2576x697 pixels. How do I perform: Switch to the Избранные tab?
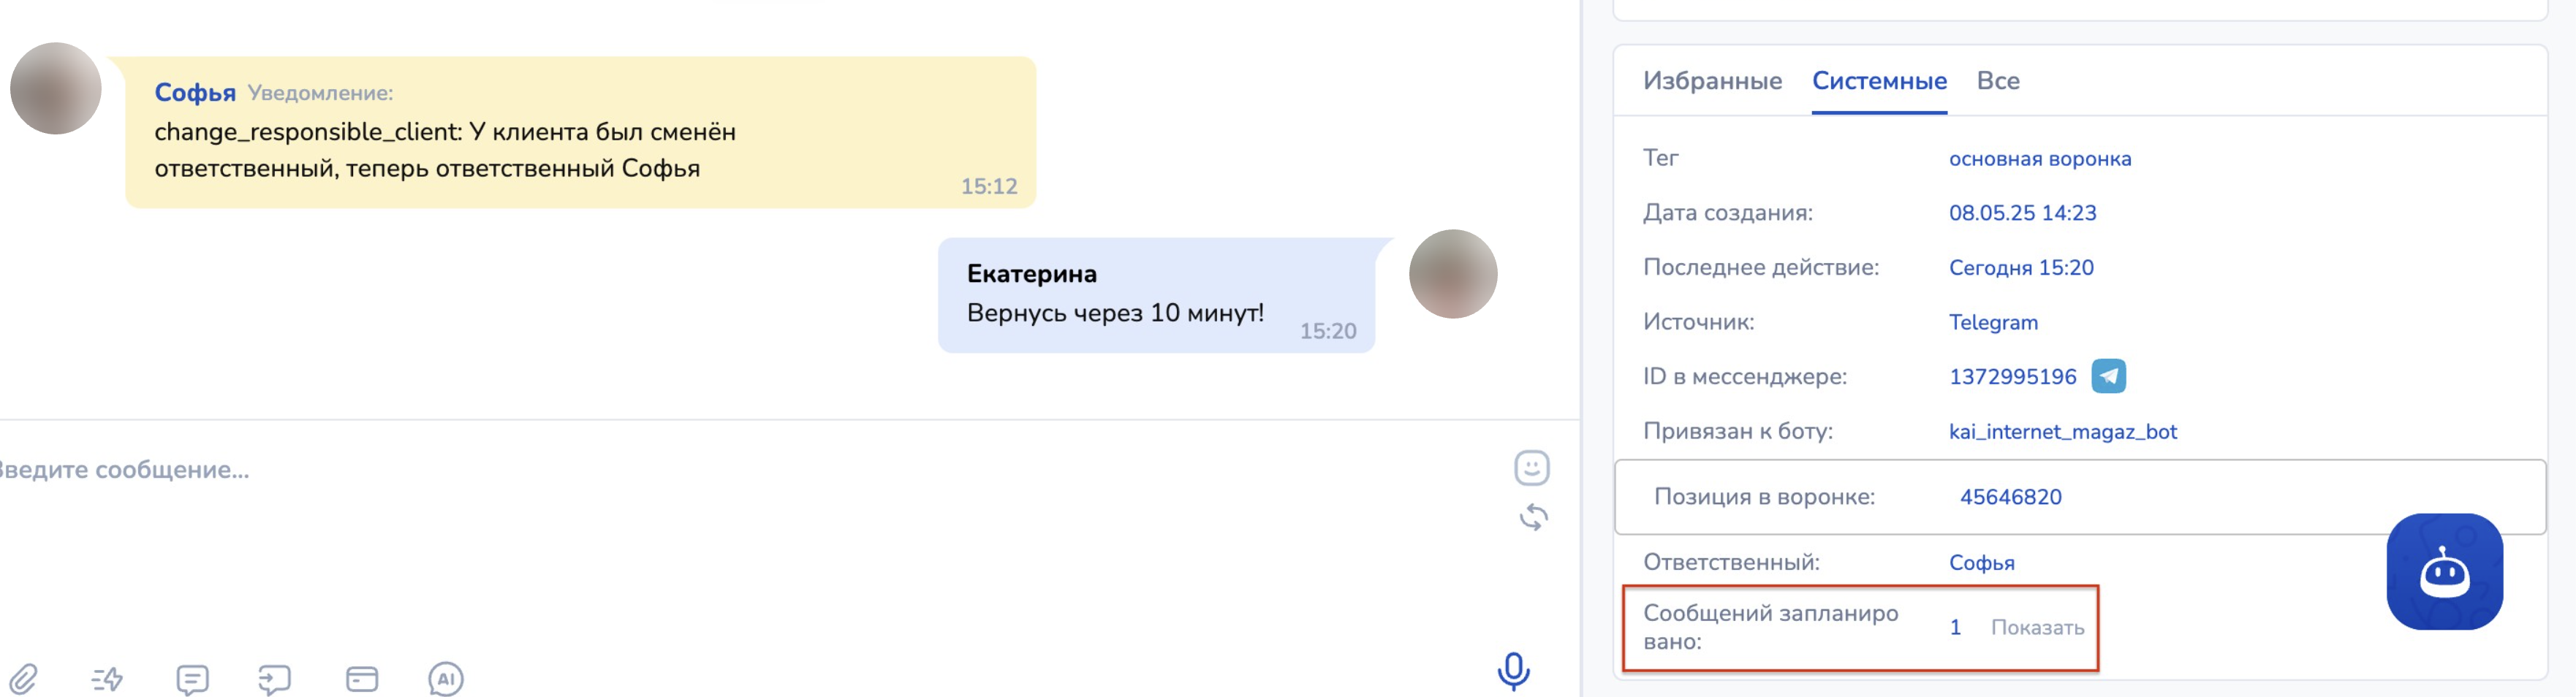click(1712, 81)
